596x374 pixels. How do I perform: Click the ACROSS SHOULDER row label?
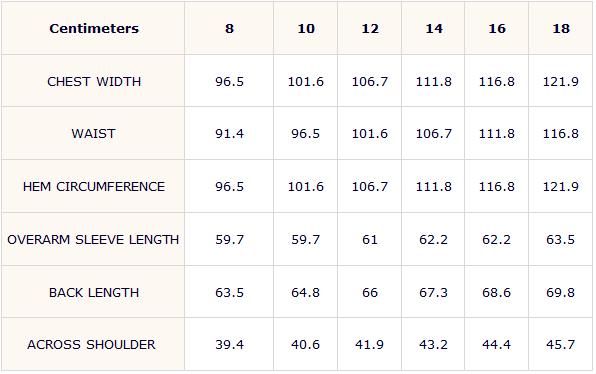[91, 344]
